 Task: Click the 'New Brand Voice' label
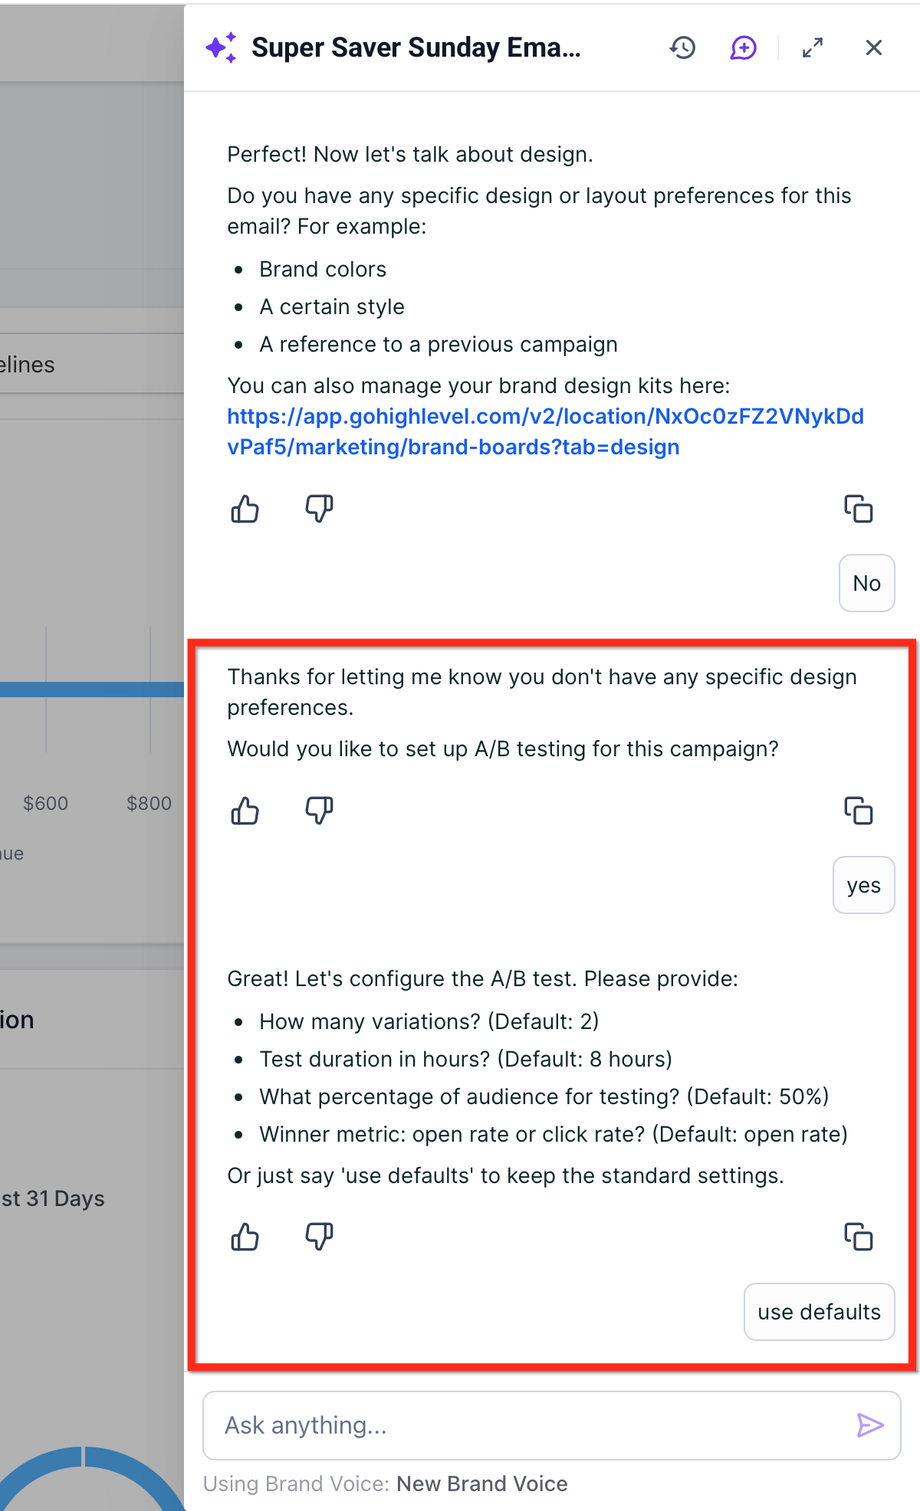(x=482, y=1484)
